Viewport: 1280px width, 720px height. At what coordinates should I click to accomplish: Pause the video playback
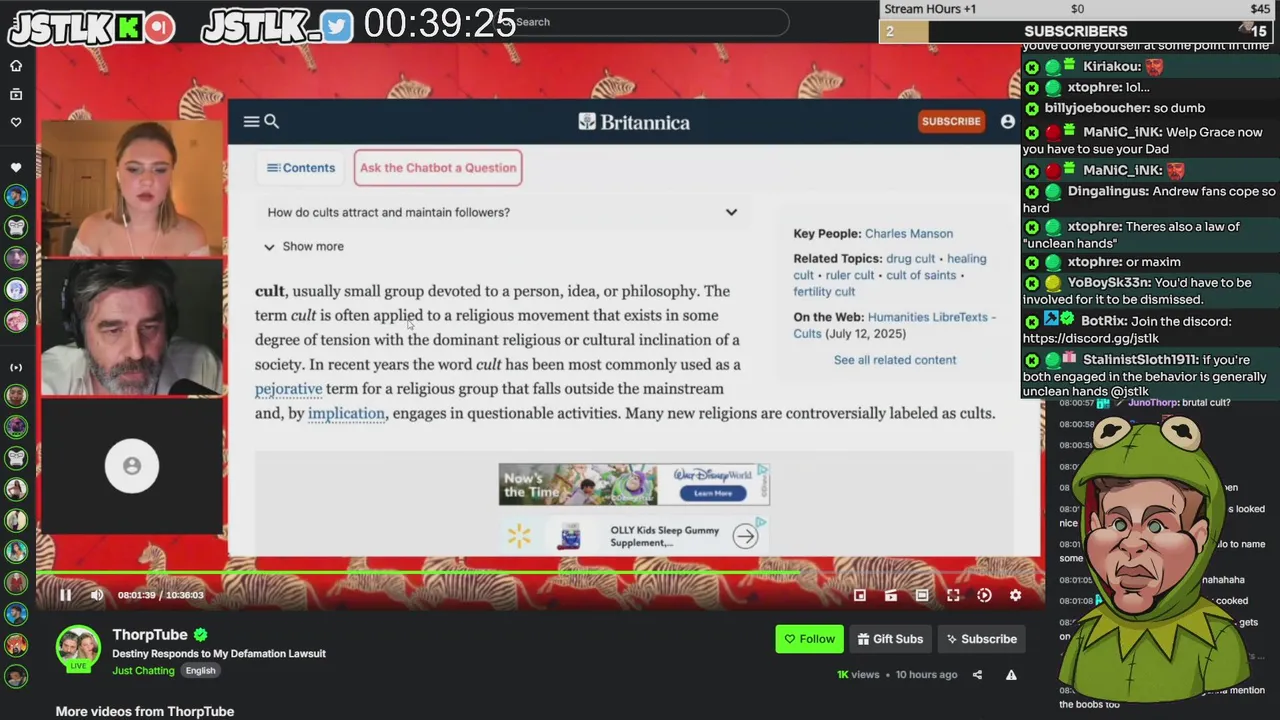click(x=65, y=595)
